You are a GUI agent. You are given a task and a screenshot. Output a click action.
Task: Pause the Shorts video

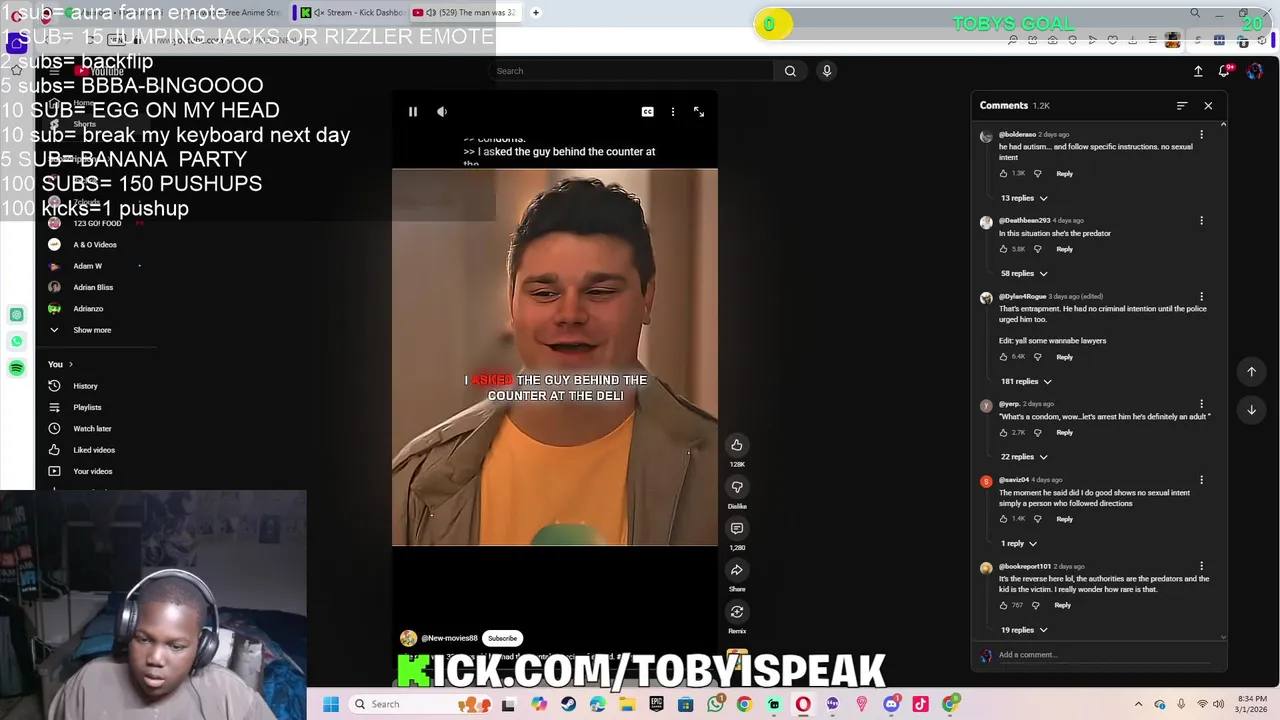(x=412, y=112)
